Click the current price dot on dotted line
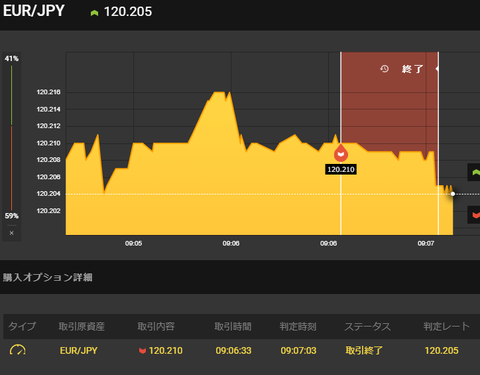 (x=453, y=194)
